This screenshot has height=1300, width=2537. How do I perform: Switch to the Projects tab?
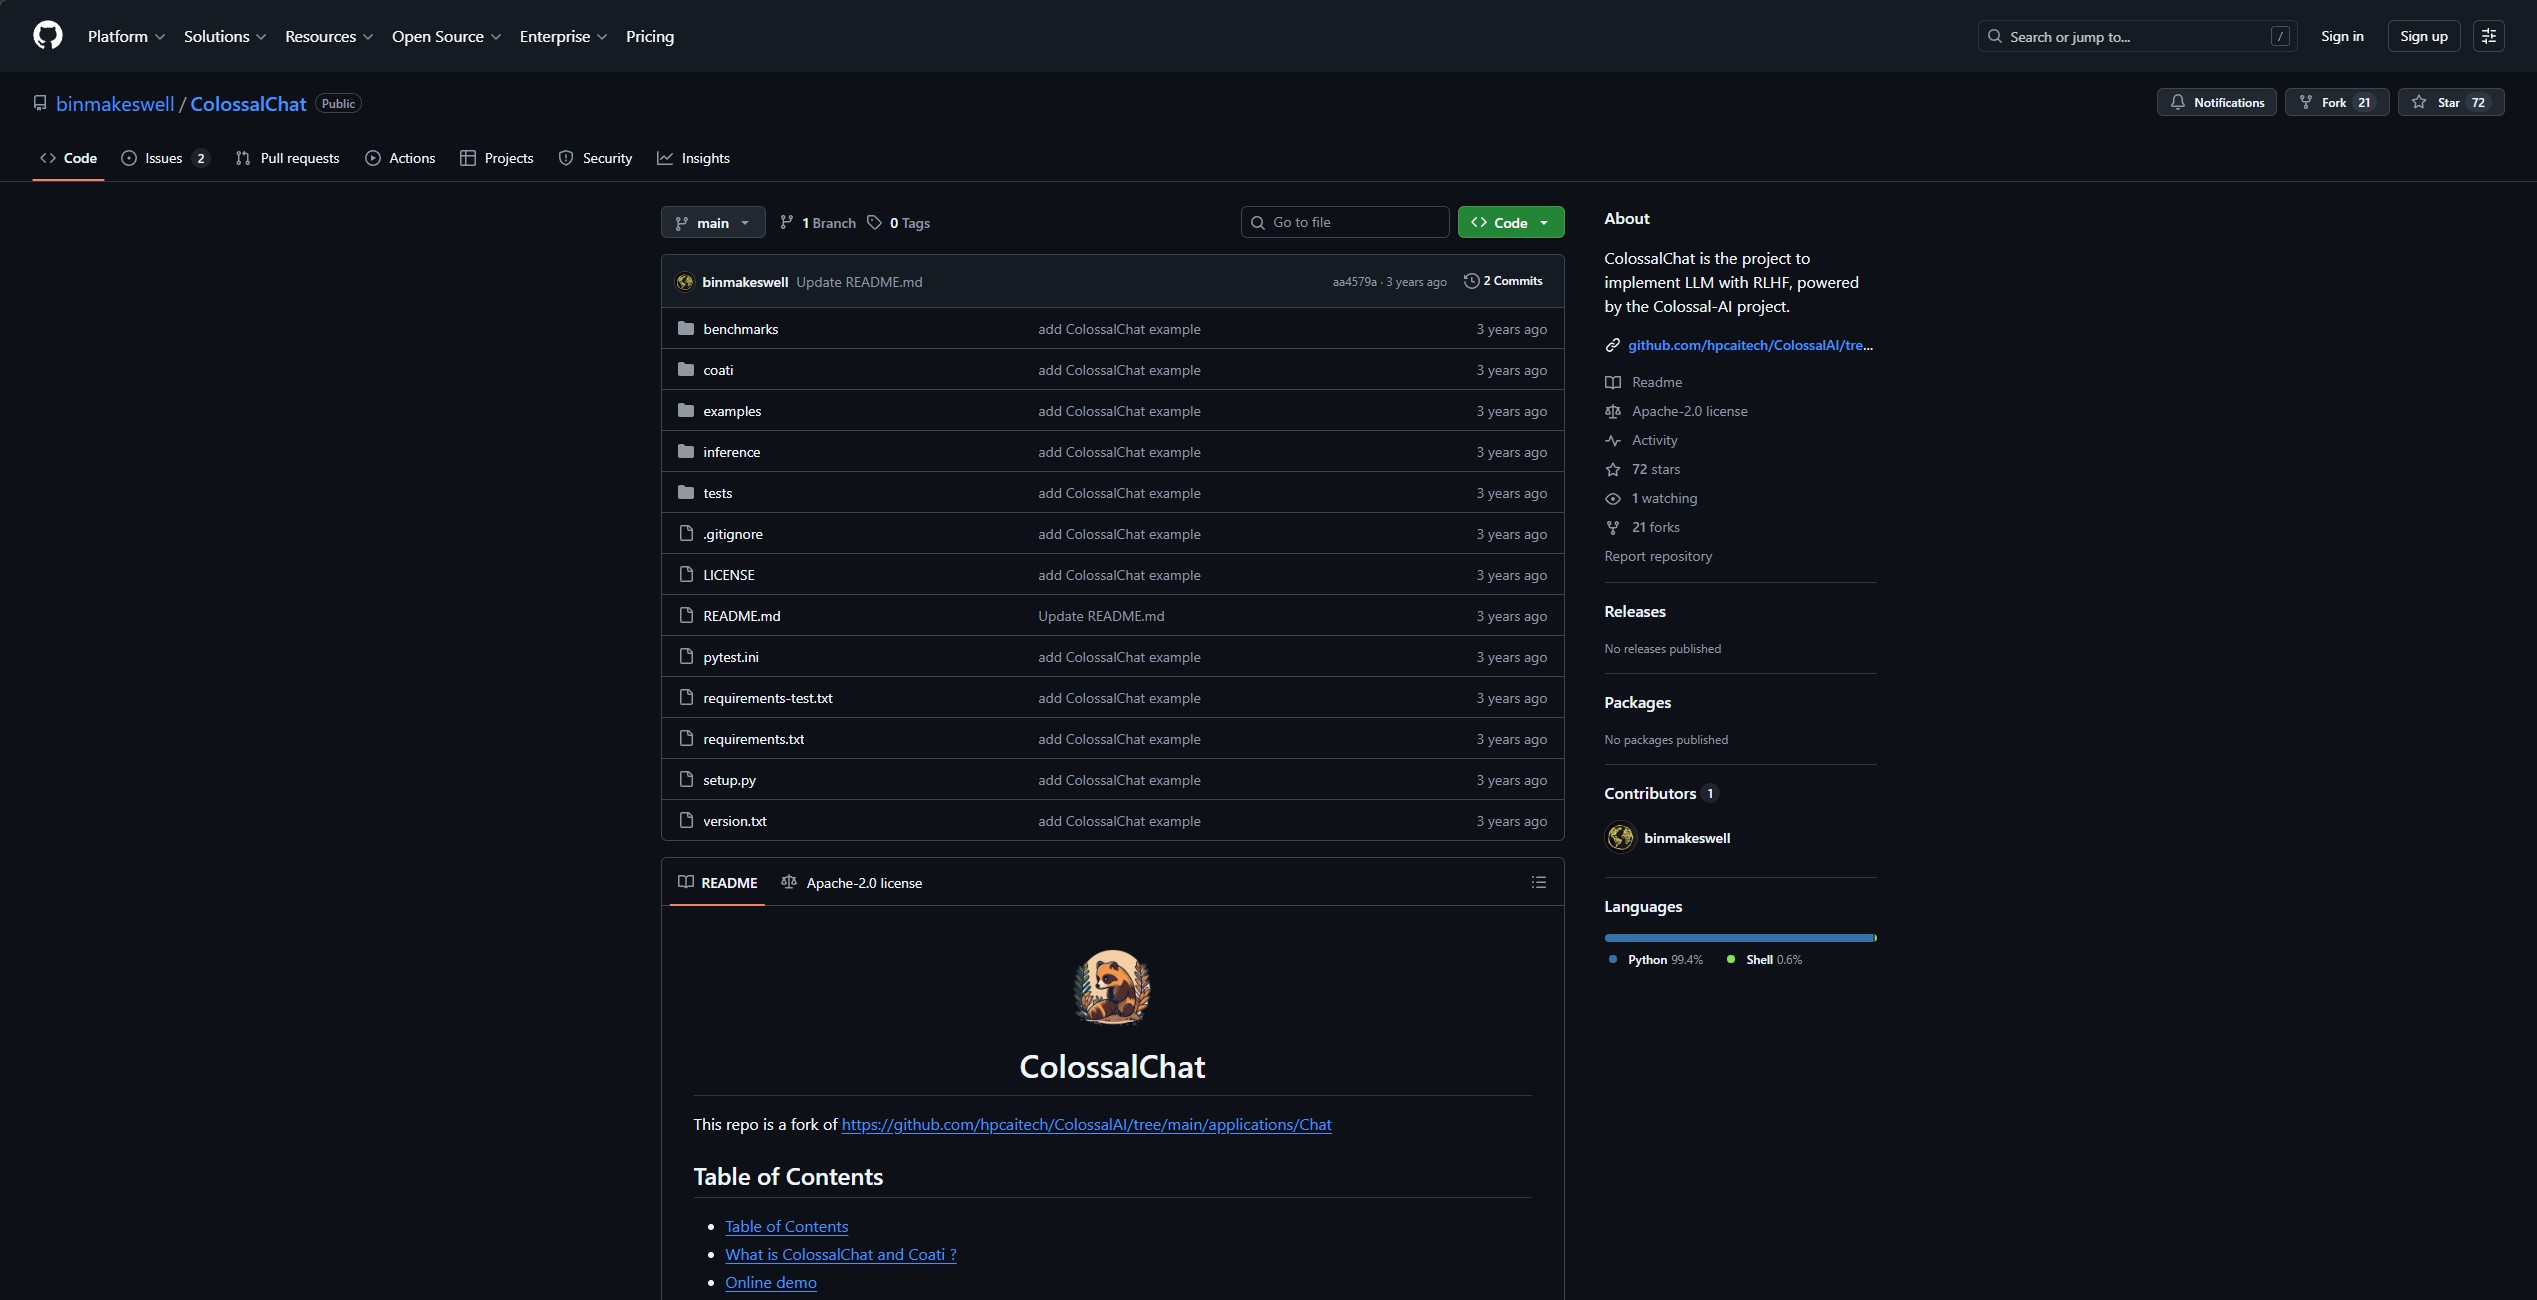pyautogui.click(x=497, y=158)
